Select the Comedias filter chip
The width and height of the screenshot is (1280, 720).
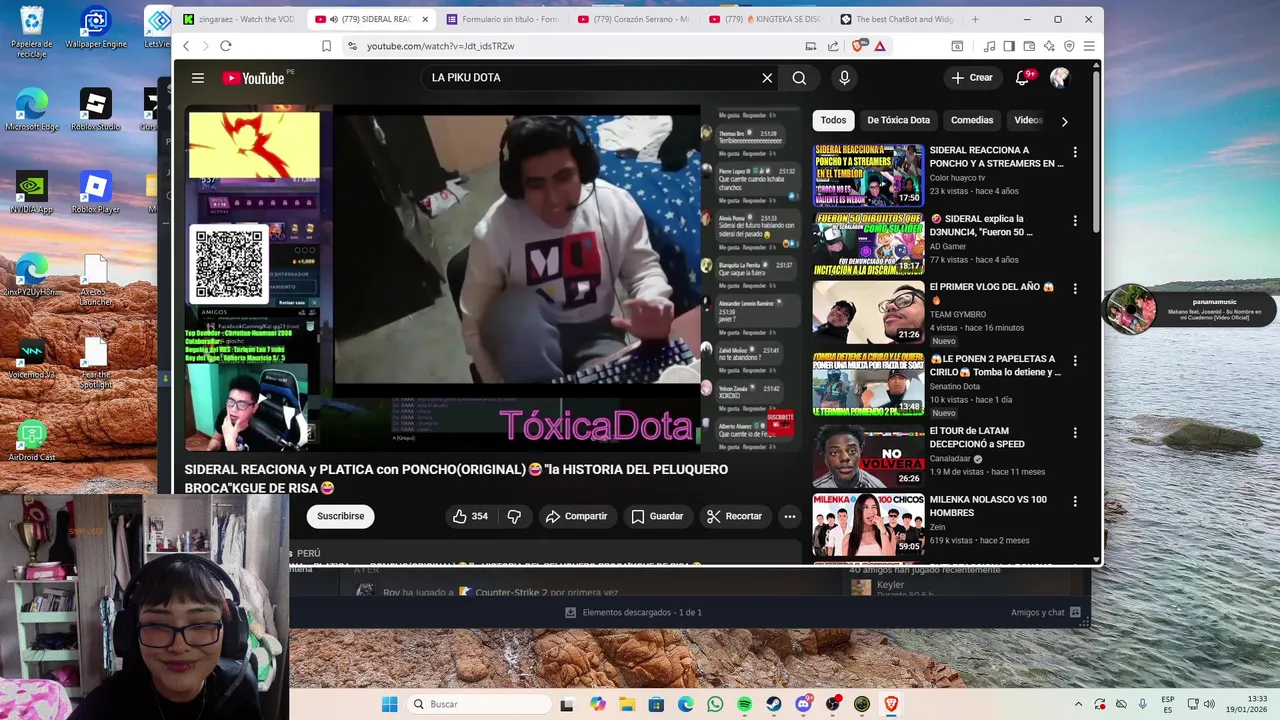click(972, 120)
